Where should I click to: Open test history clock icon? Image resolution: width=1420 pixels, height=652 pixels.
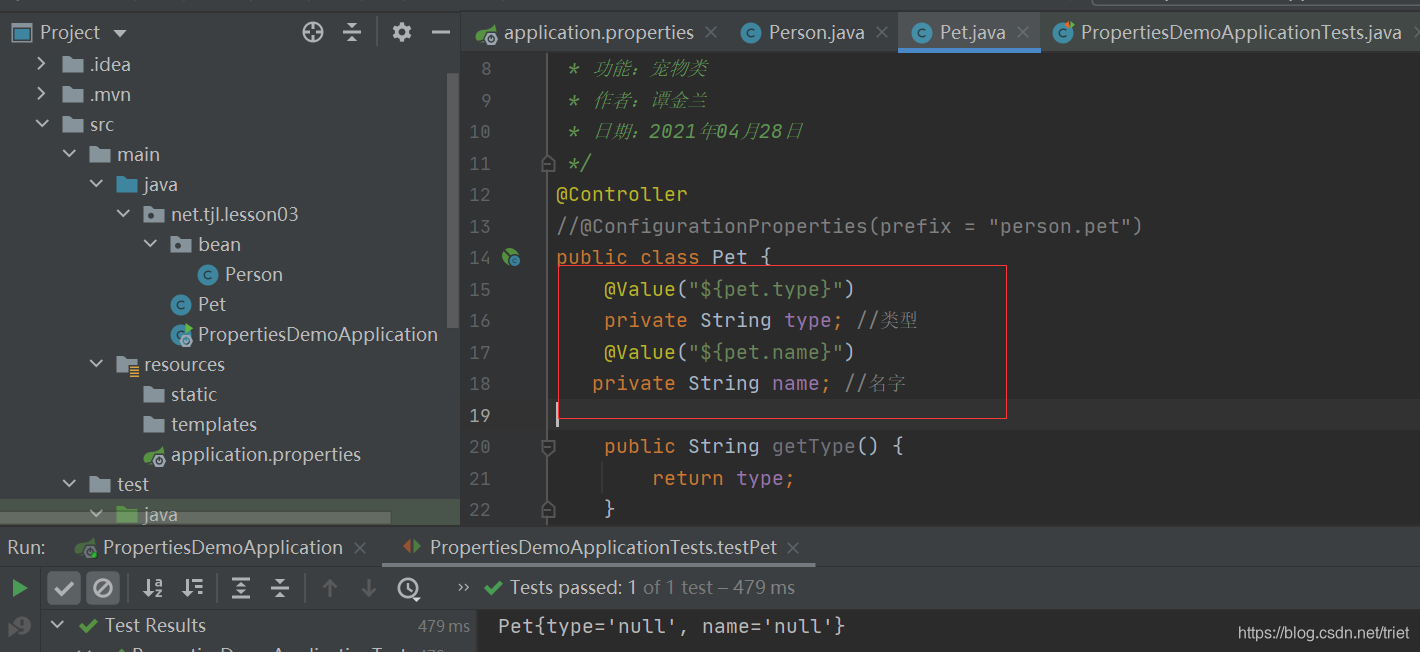(x=408, y=588)
